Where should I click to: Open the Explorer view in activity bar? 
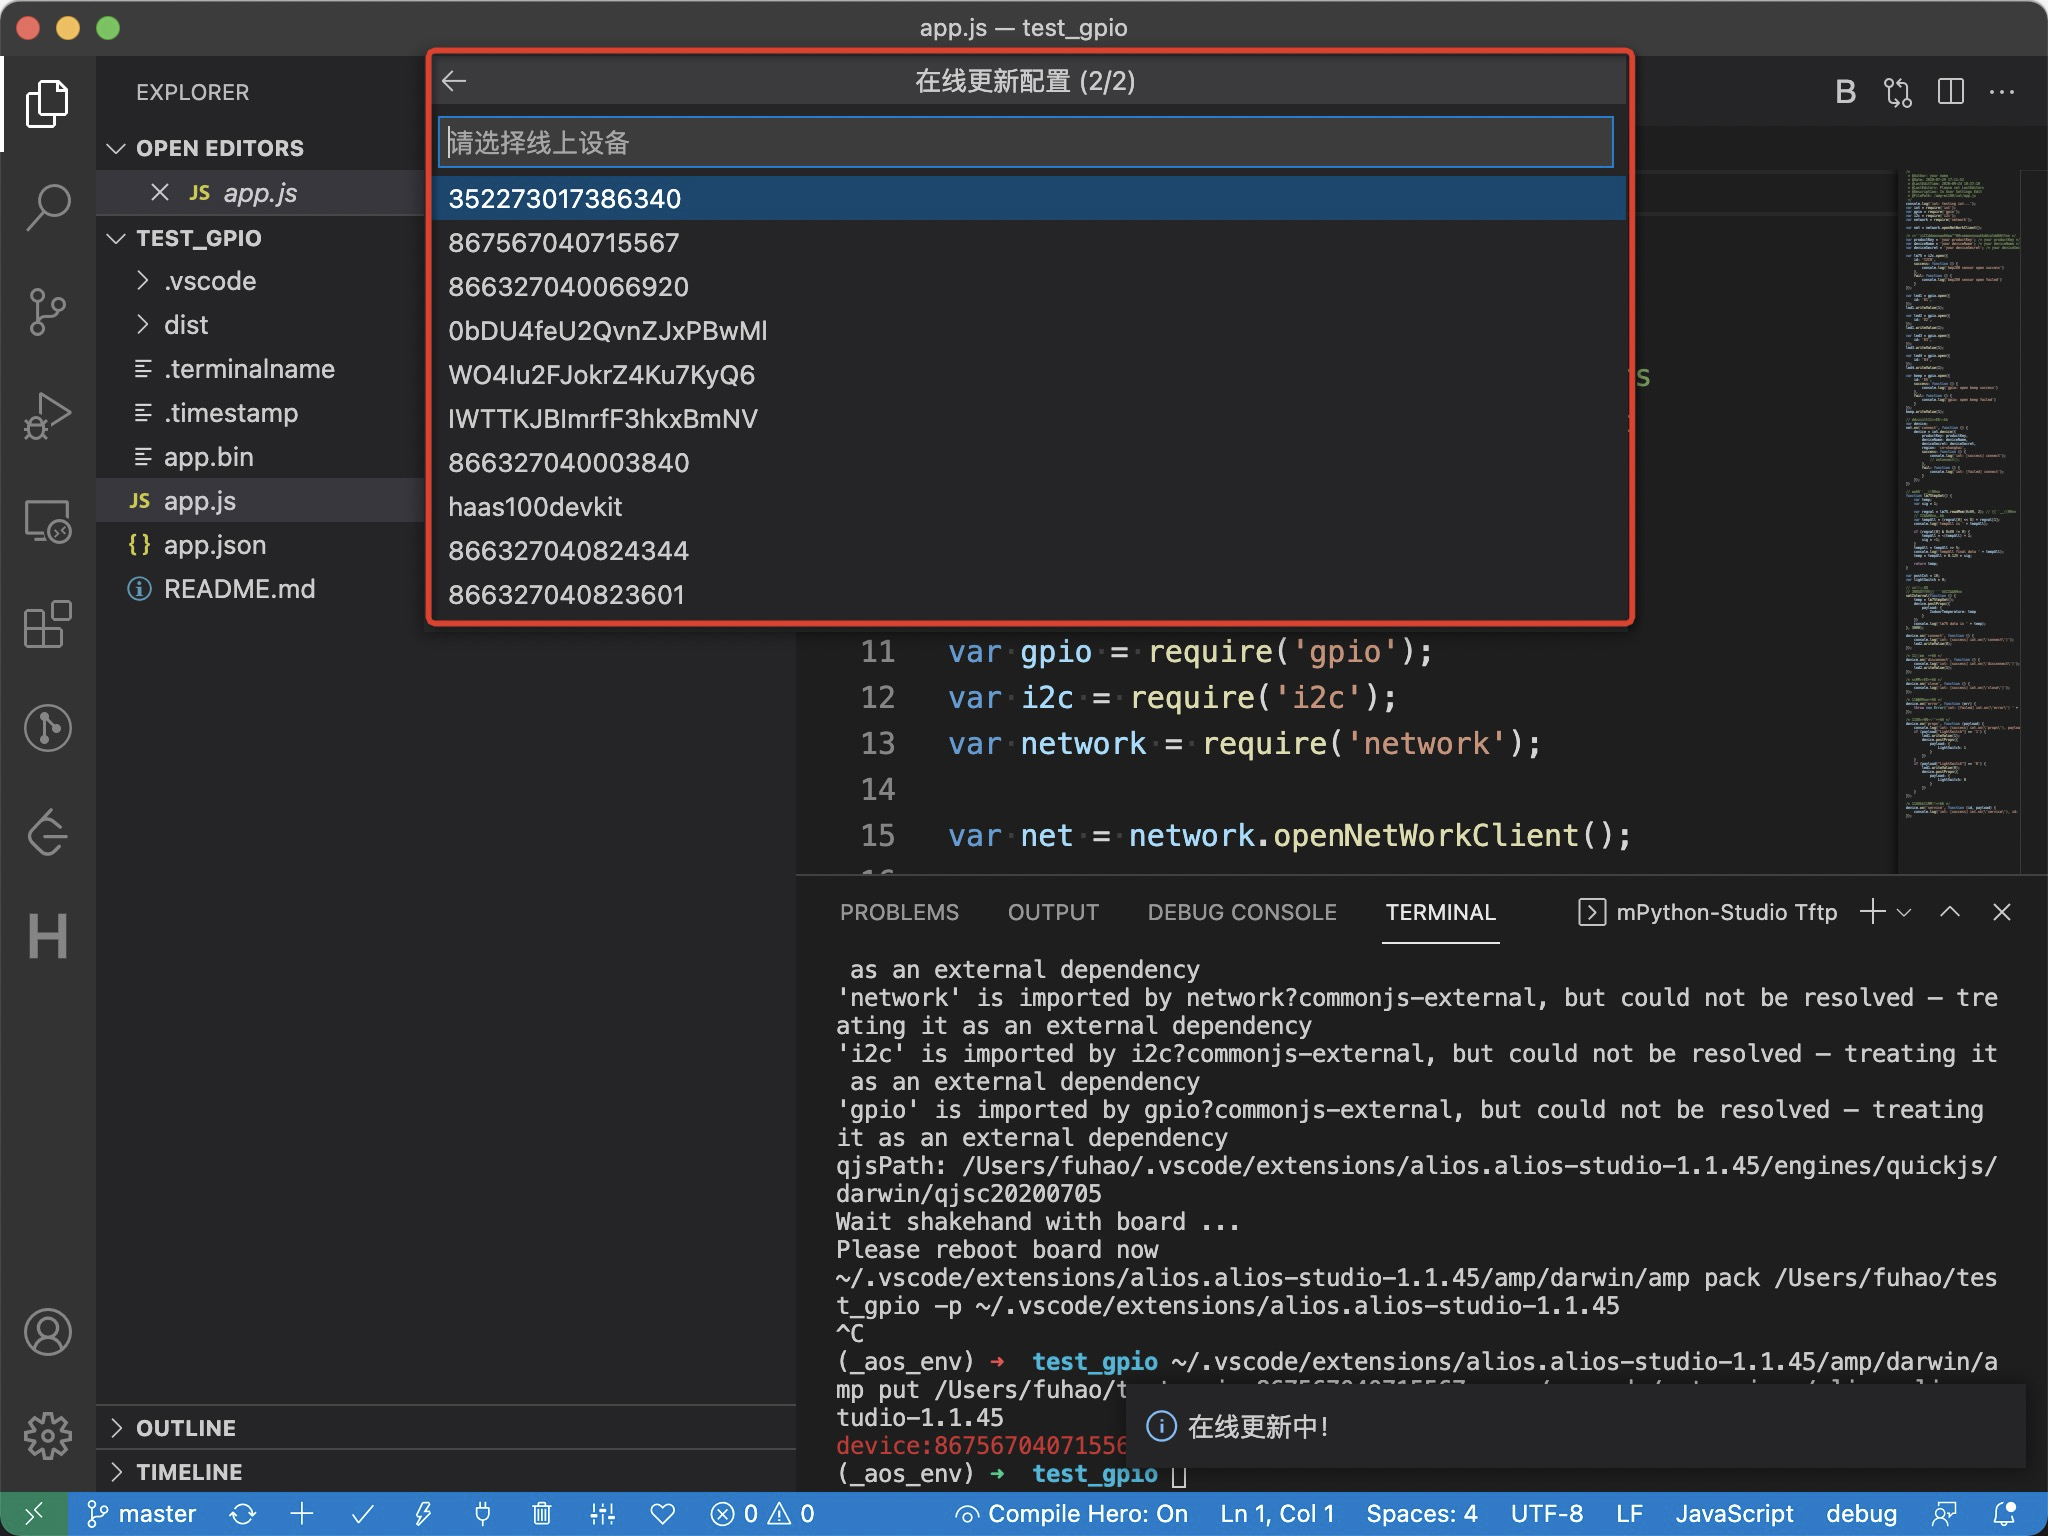47,104
